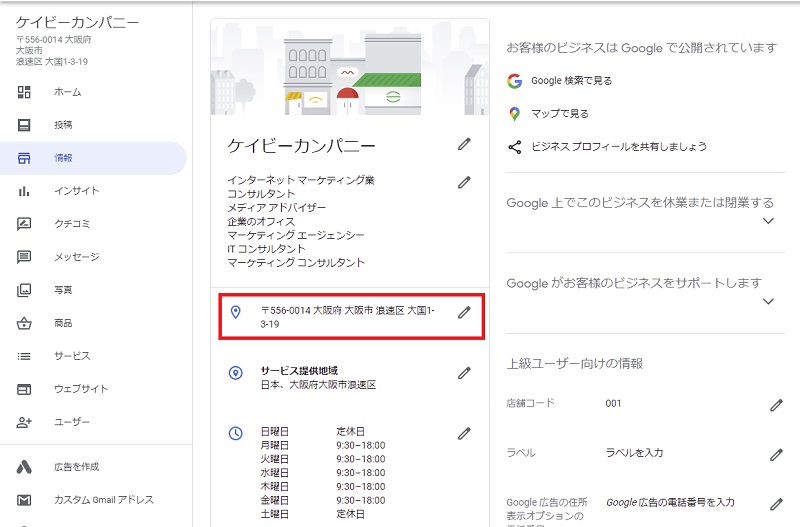The image size is (800, 527).
Task: Click the ホーム dashboard icon in sidebar
Action: (x=24, y=92)
